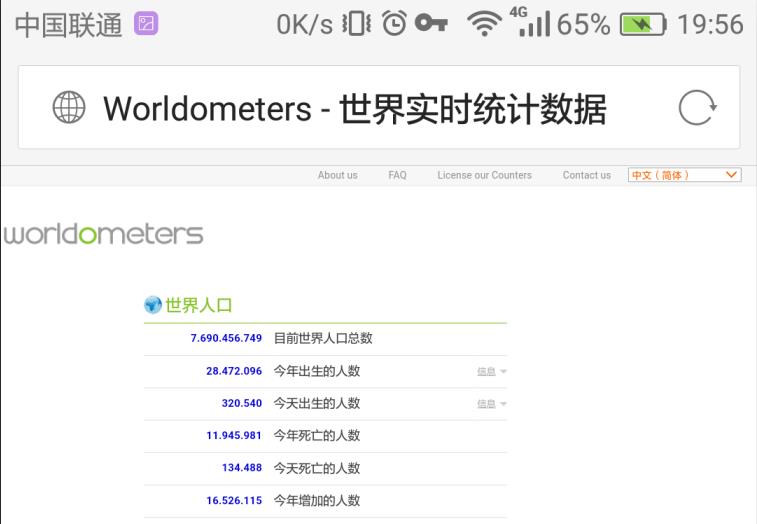Image resolution: width=757 pixels, height=524 pixels.
Task: Click the 11.945.981 deaths this year value
Action: coord(234,436)
